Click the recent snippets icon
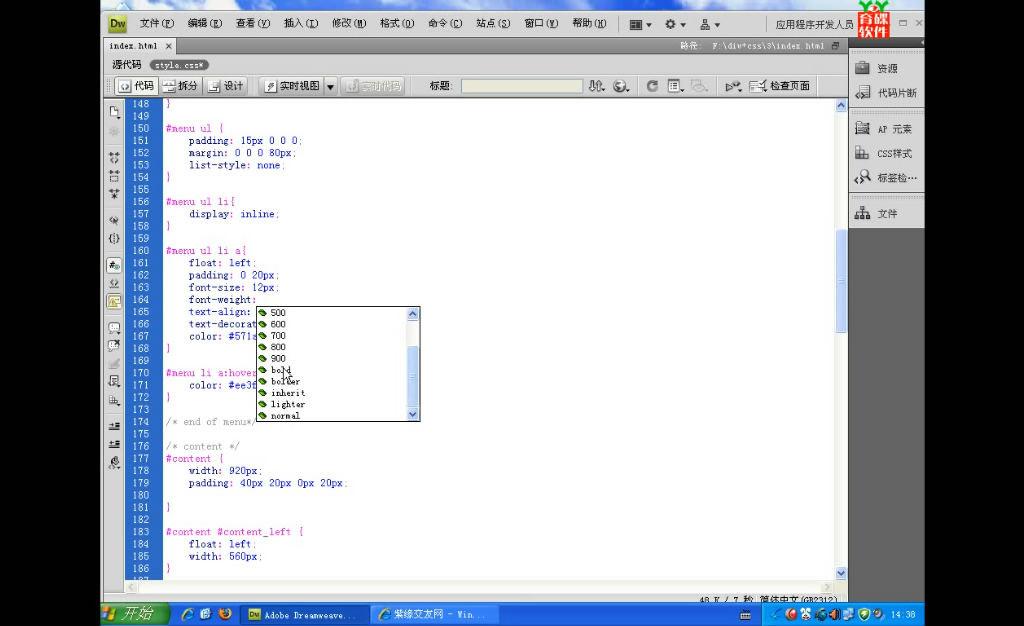1024x626 pixels. point(114,382)
